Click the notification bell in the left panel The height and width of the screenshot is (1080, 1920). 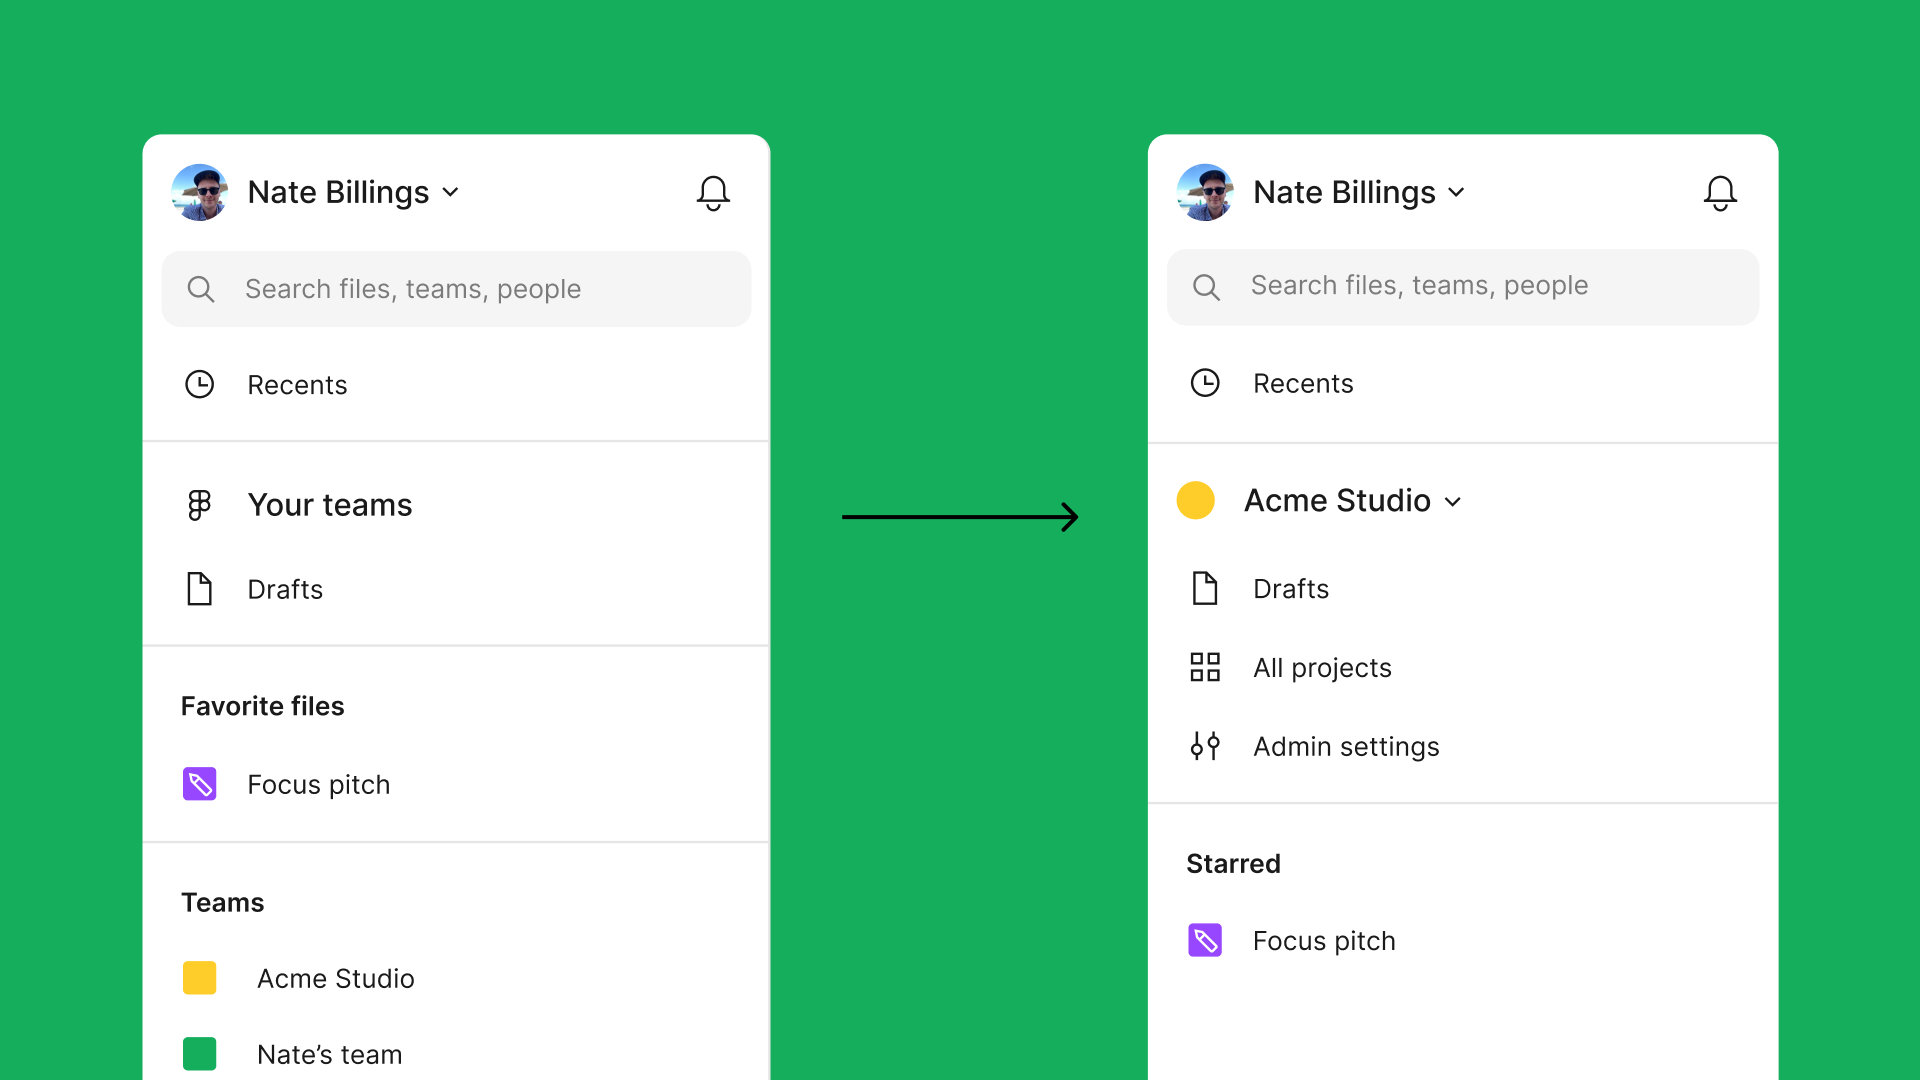713,192
